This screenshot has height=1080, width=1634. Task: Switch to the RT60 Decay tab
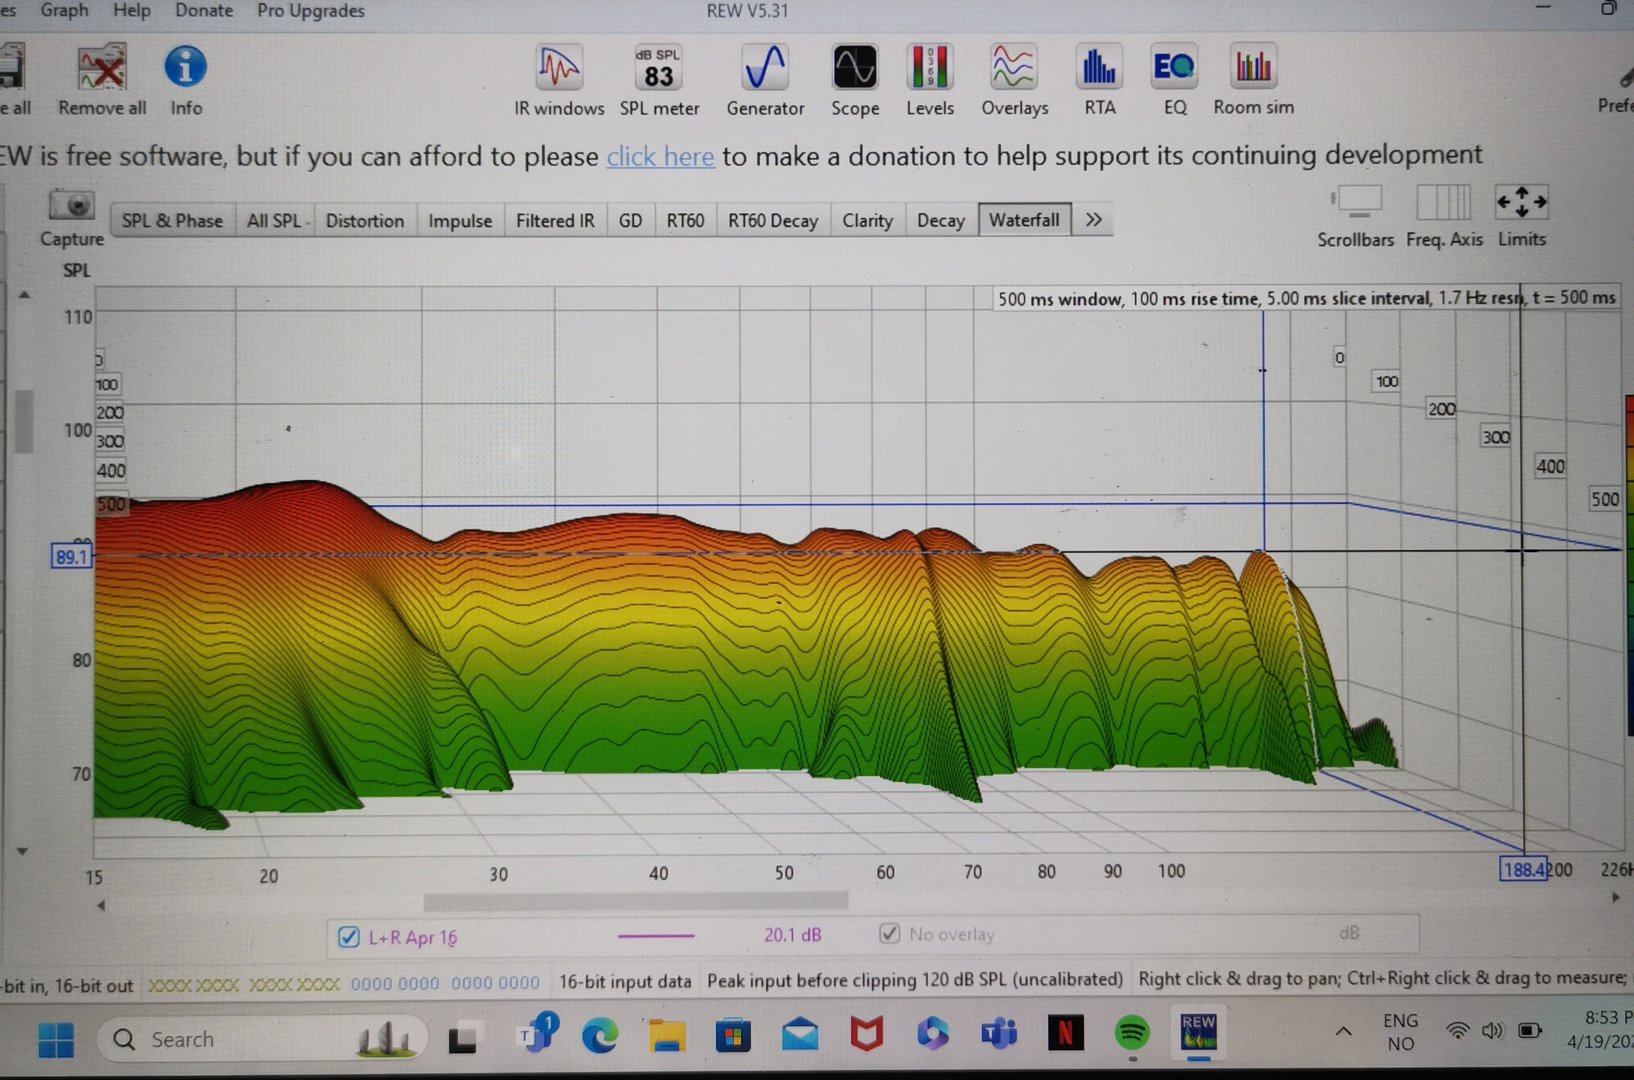pyautogui.click(x=772, y=221)
